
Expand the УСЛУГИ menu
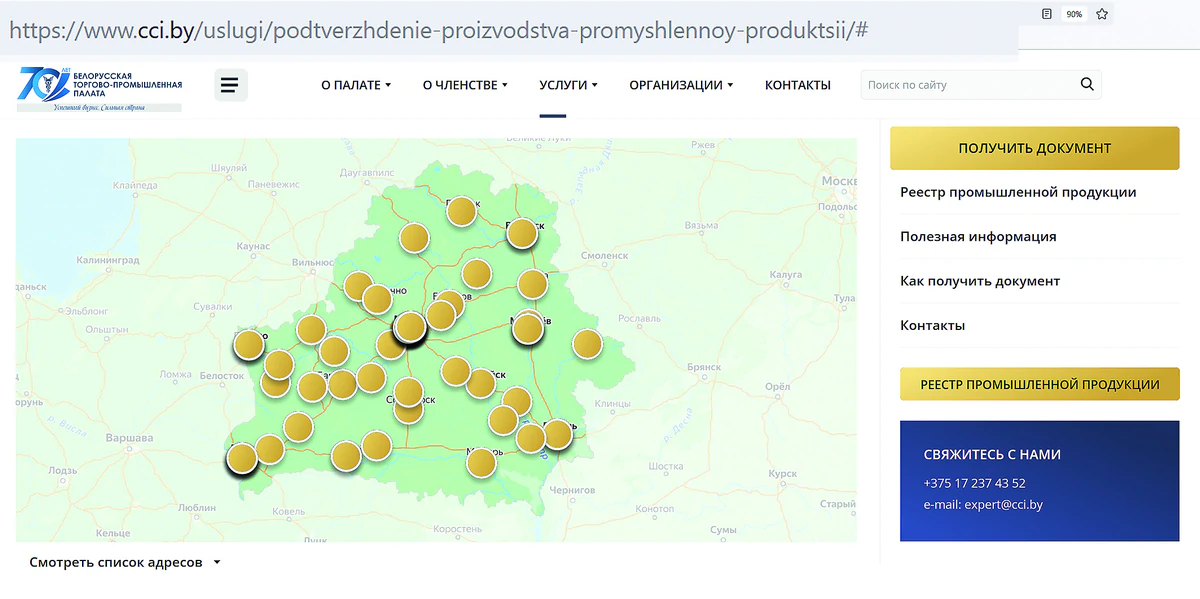[x=568, y=85]
